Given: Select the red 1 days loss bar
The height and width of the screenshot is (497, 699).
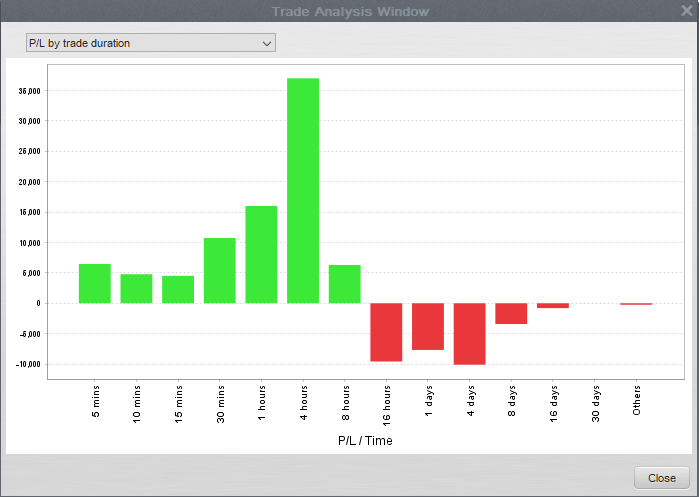Looking at the screenshot, I should (x=428, y=326).
